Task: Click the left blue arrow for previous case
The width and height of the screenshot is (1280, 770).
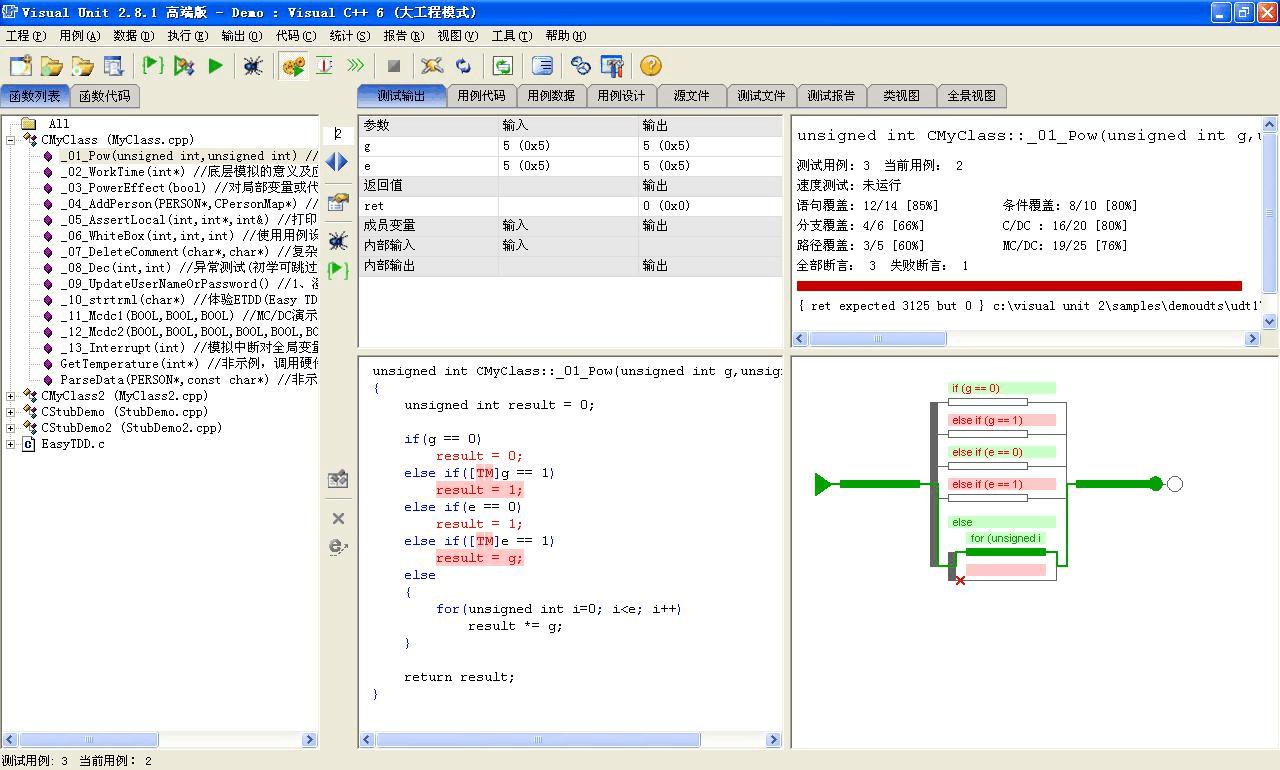Action: (331, 161)
